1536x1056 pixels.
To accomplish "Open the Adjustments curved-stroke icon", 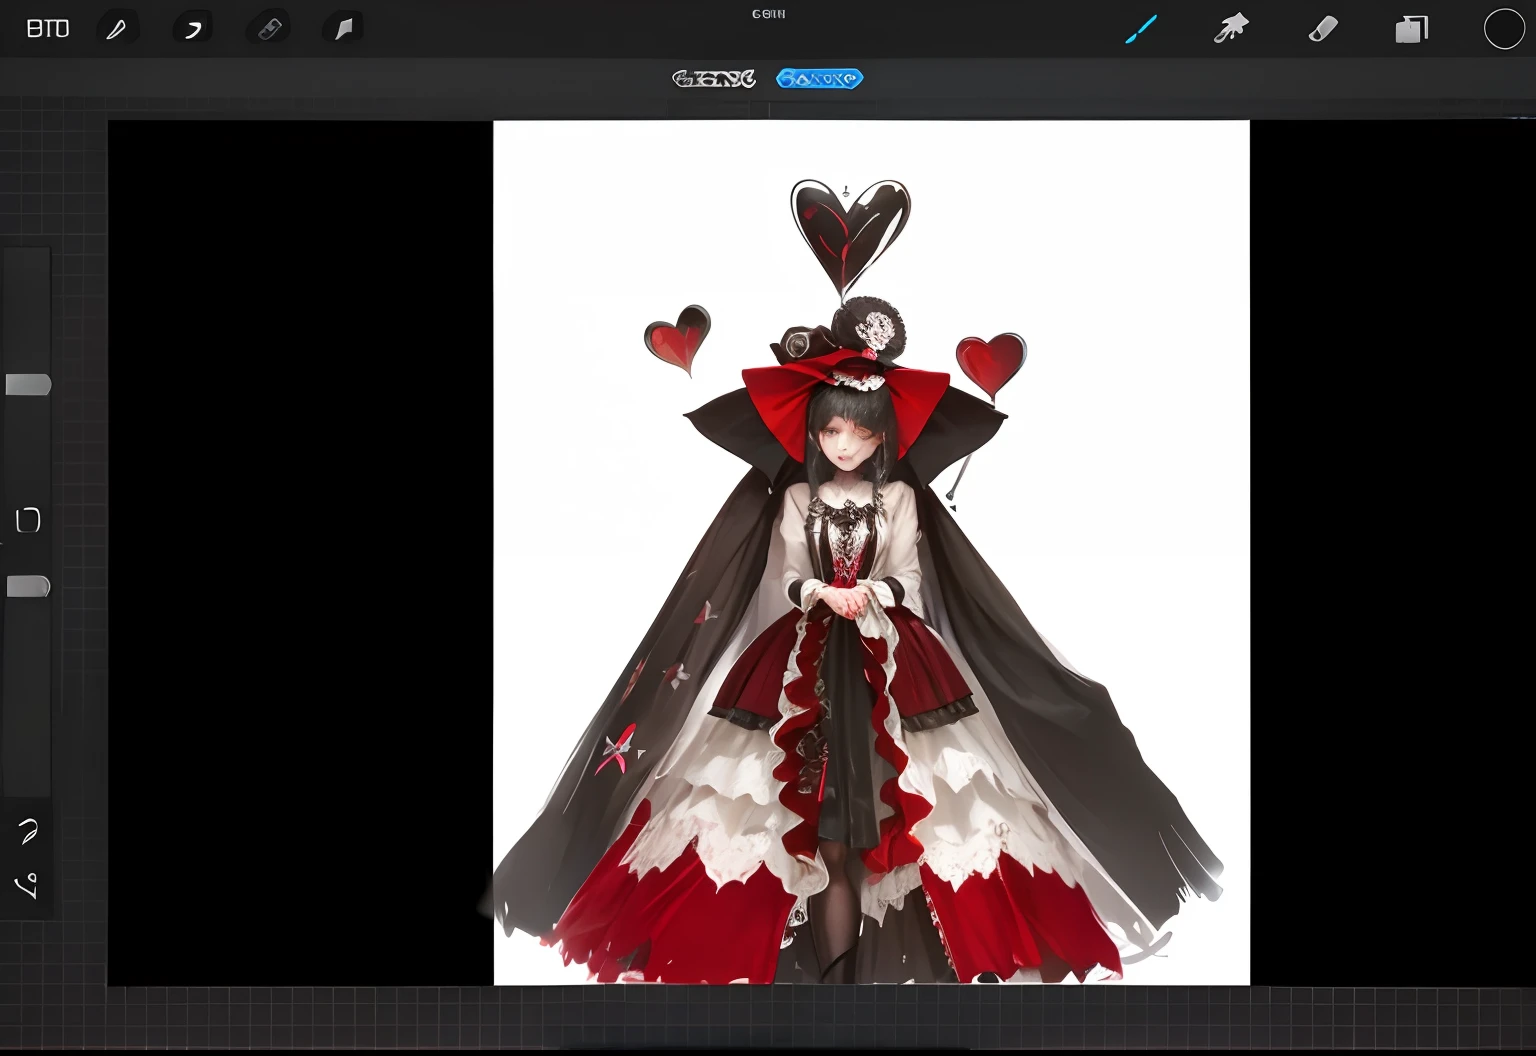I will [192, 29].
